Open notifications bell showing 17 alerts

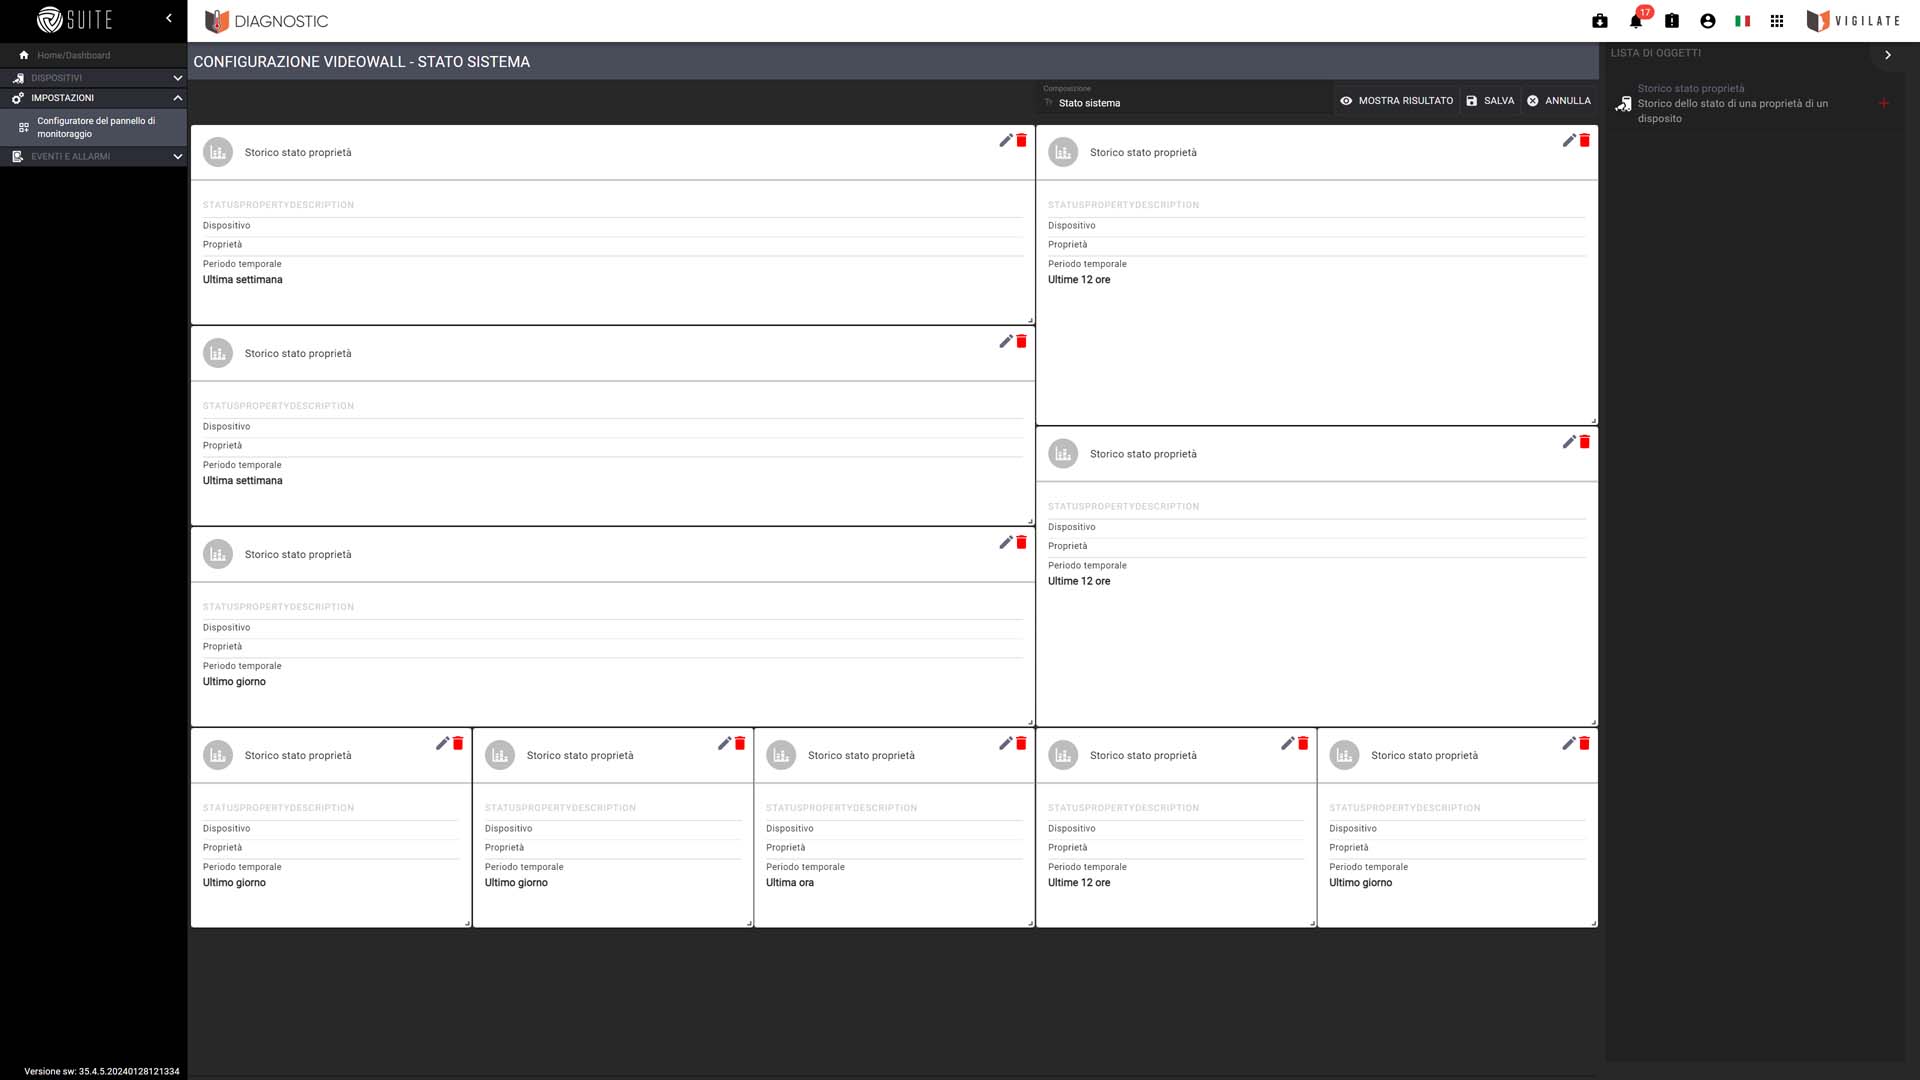pos(1637,20)
